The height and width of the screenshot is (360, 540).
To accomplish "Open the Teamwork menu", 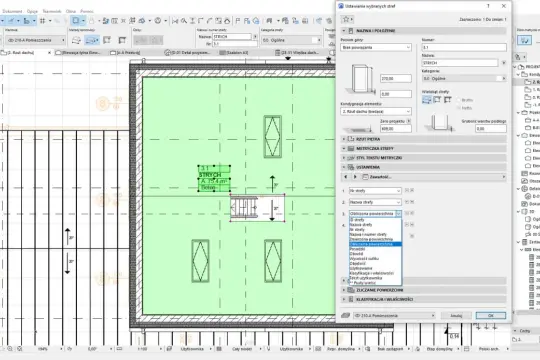I will click(52, 11).
